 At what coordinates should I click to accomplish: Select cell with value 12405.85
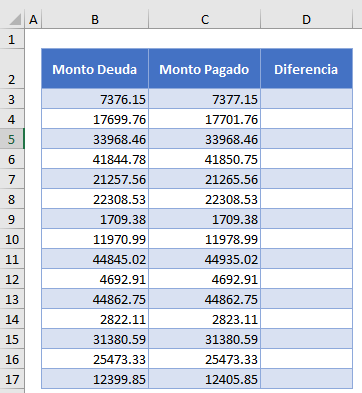pos(204,379)
